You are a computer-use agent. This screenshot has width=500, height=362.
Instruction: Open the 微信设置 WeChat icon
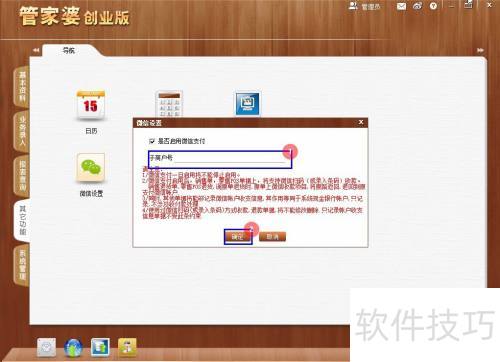point(91,167)
